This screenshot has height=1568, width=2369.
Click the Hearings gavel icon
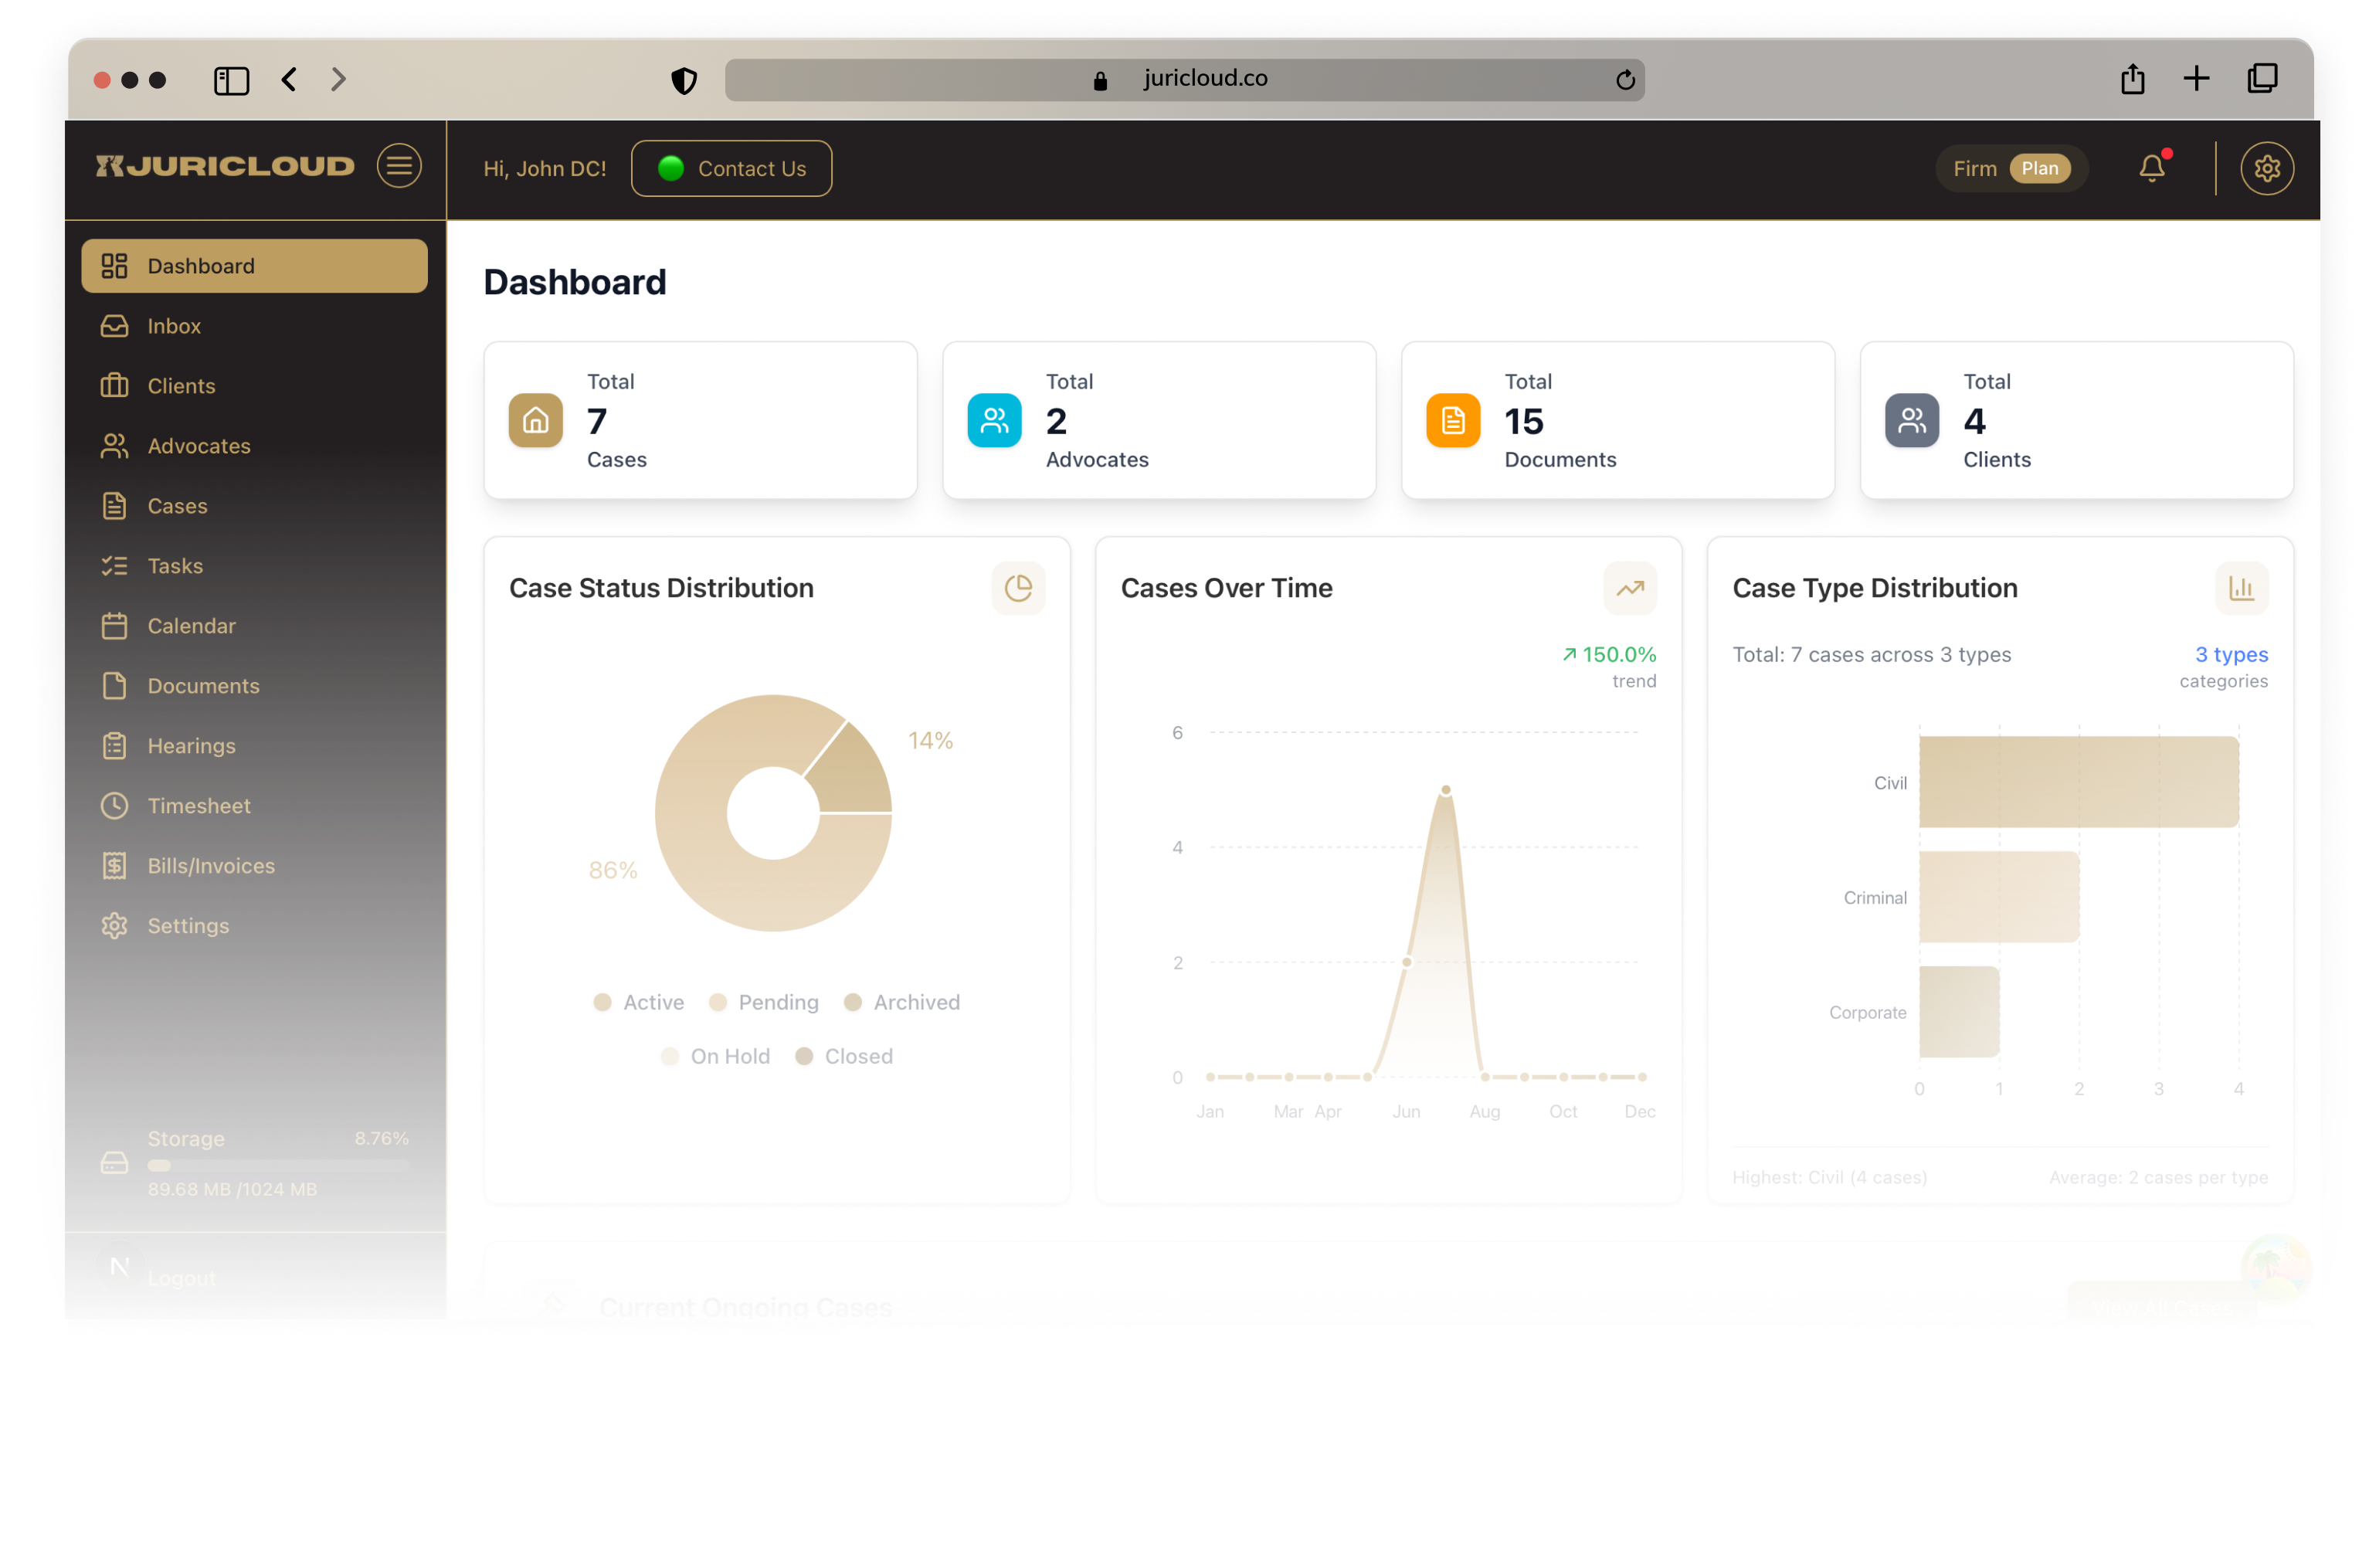(115, 745)
